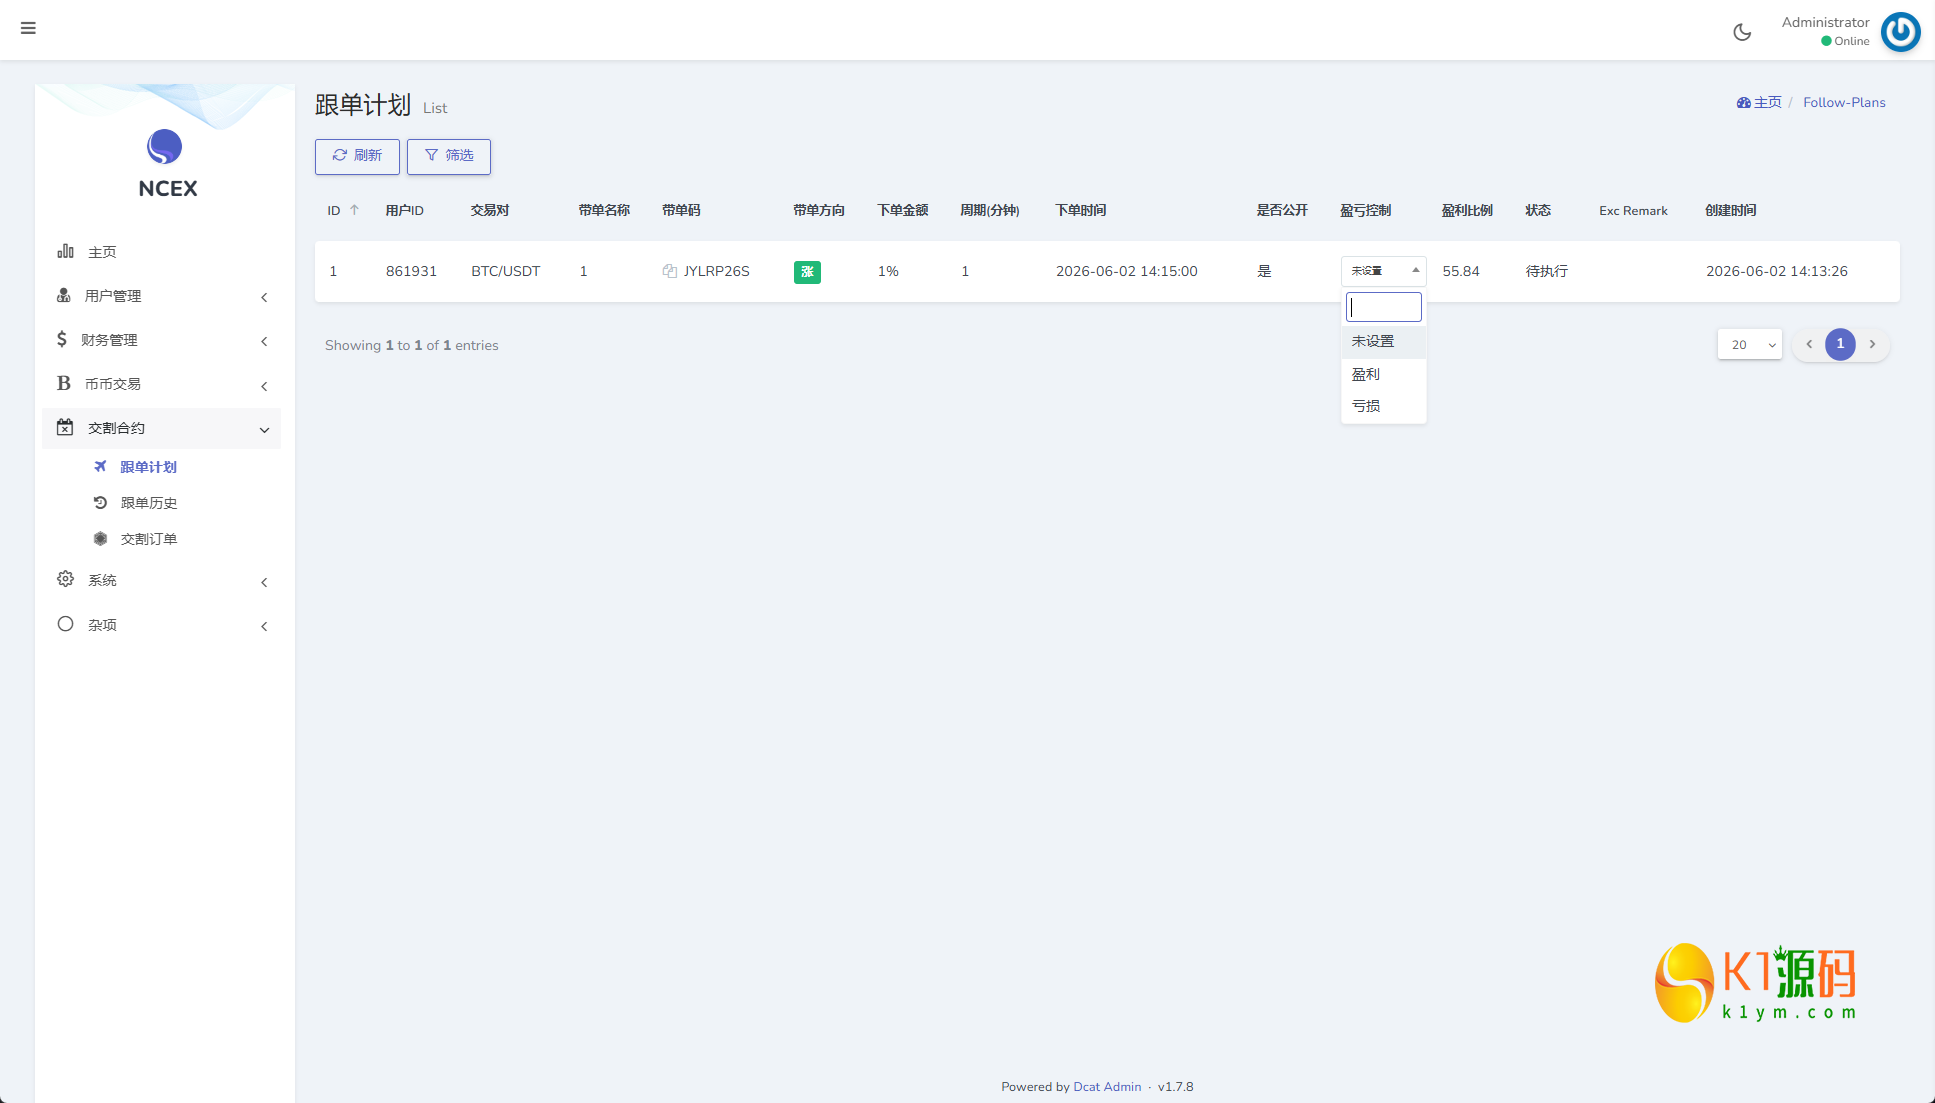This screenshot has width=1935, height=1103.
Task: Click the 盈亏控制 column header
Action: [1365, 210]
